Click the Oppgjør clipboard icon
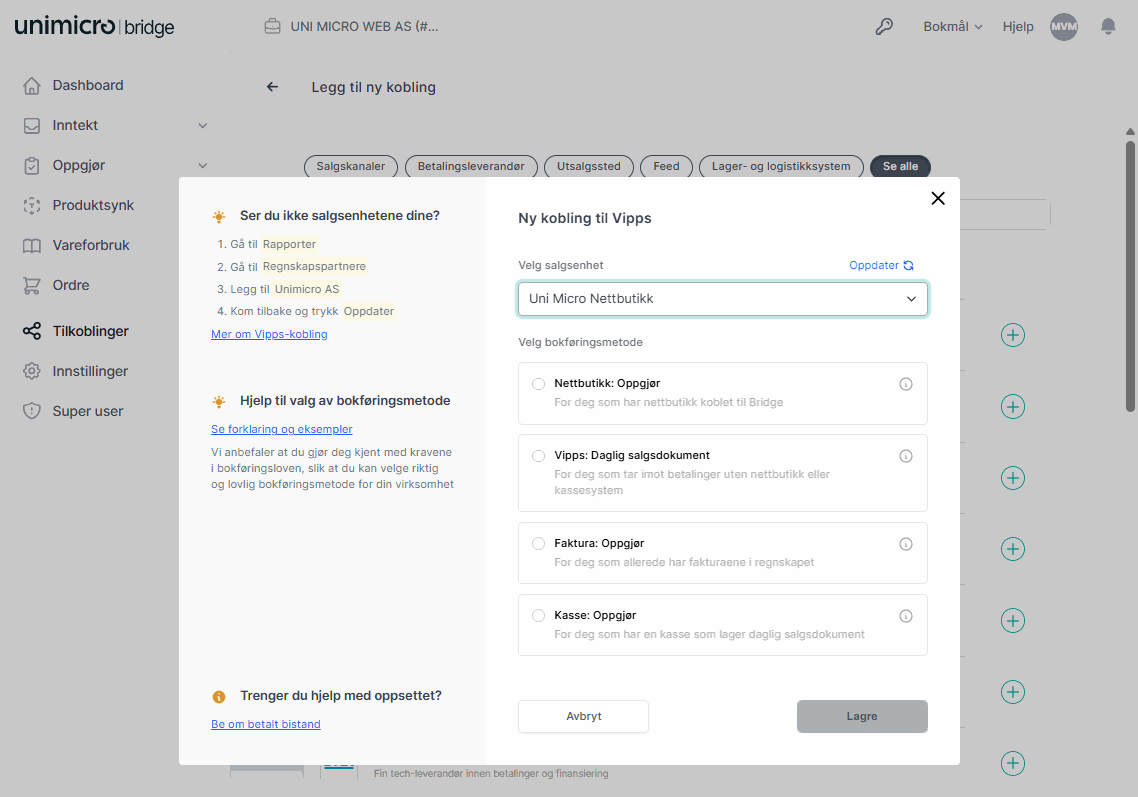The image size is (1138, 797). [x=31, y=165]
